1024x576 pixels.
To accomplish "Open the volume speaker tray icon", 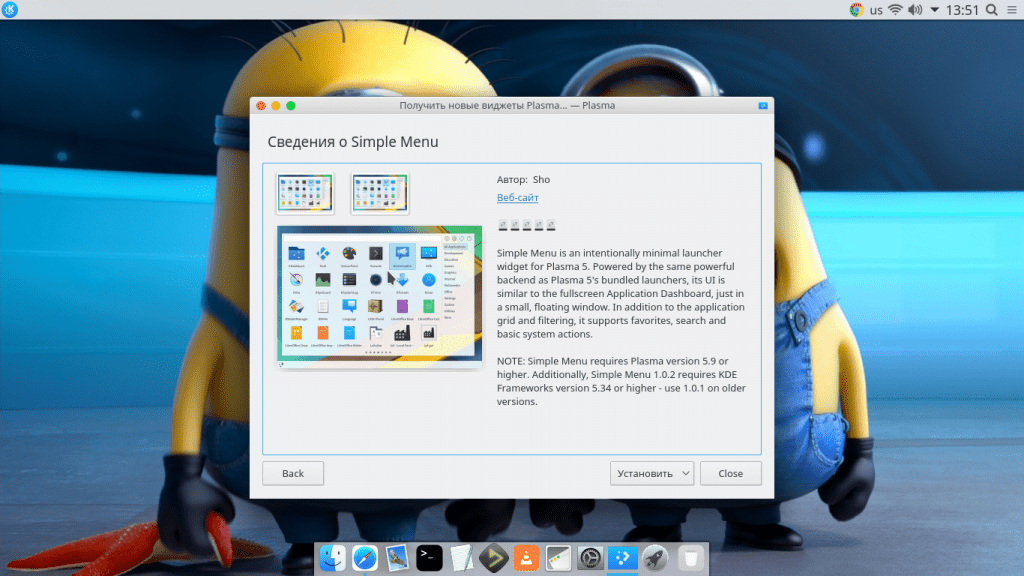I will (915, 10).
